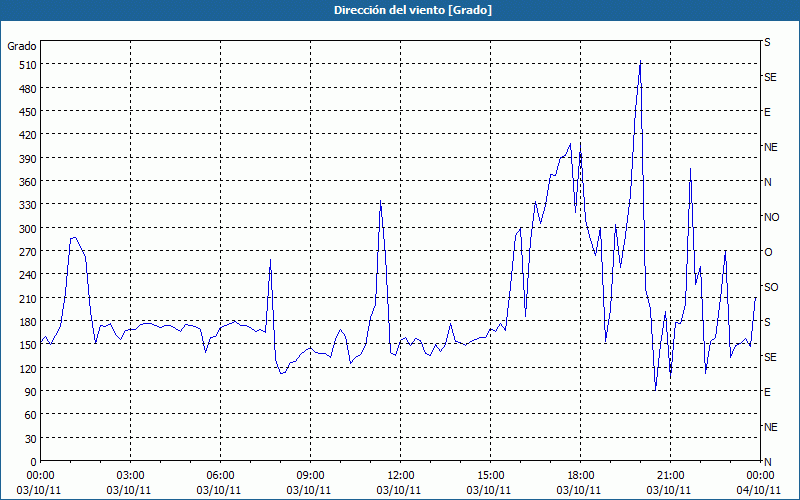
Task: Select the 18:00 time label
Action: (x=580, y=476)
